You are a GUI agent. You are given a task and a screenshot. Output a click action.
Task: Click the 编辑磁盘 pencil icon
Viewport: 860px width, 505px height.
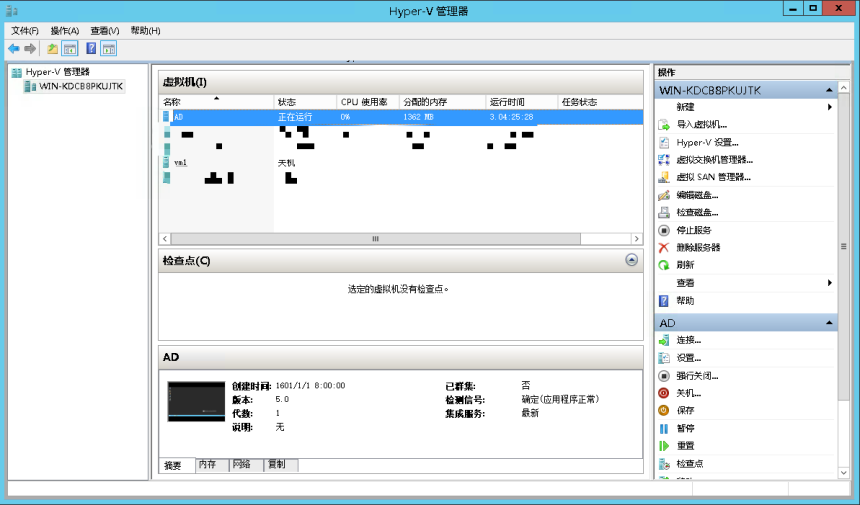(x=664, y=195)
